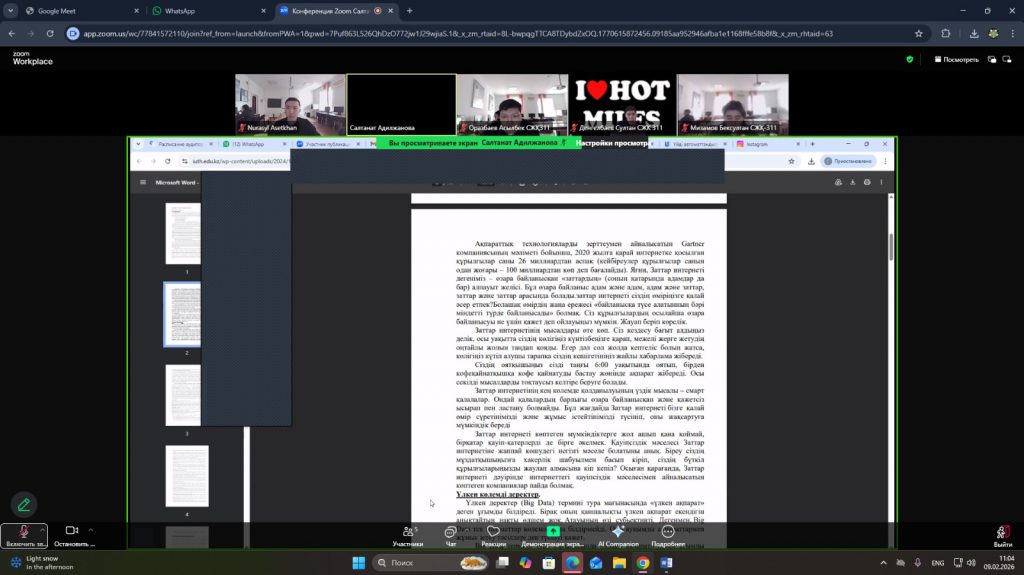Open the AI Companion panel
This screenshot has height=575, width=1024.
tap(618, 532)
